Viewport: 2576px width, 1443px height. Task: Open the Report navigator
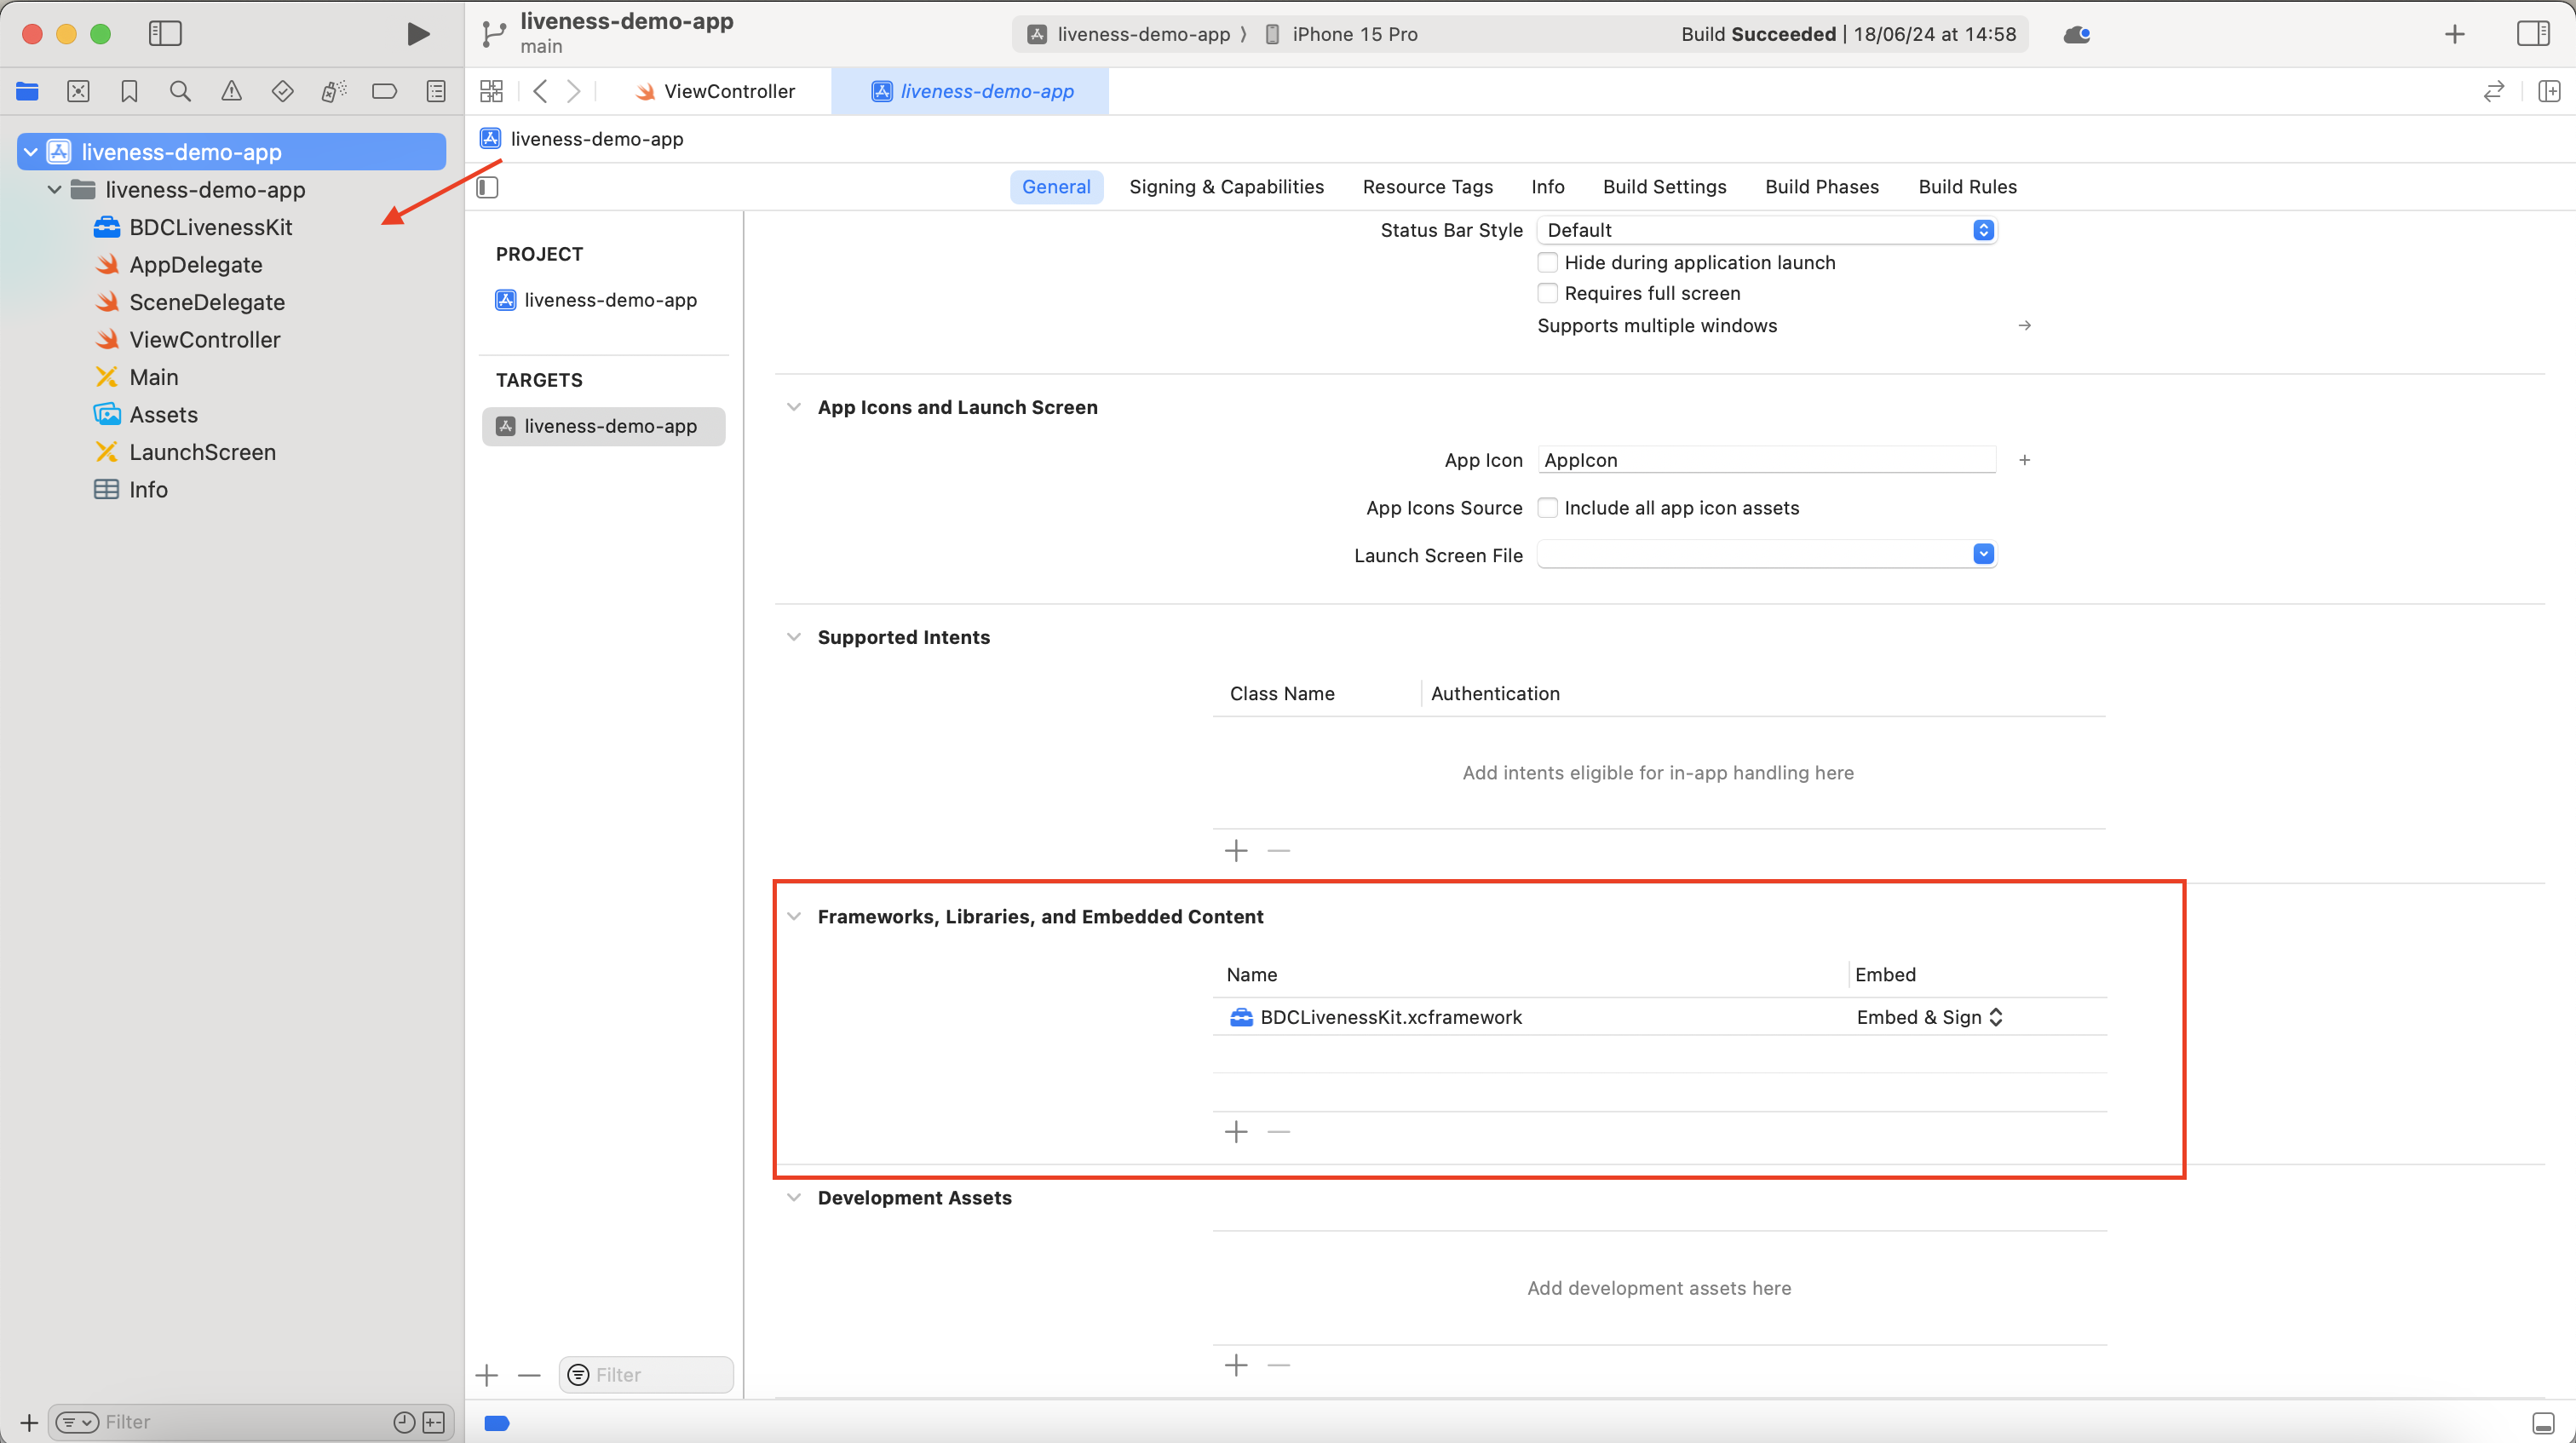click(x=436, y=91)
